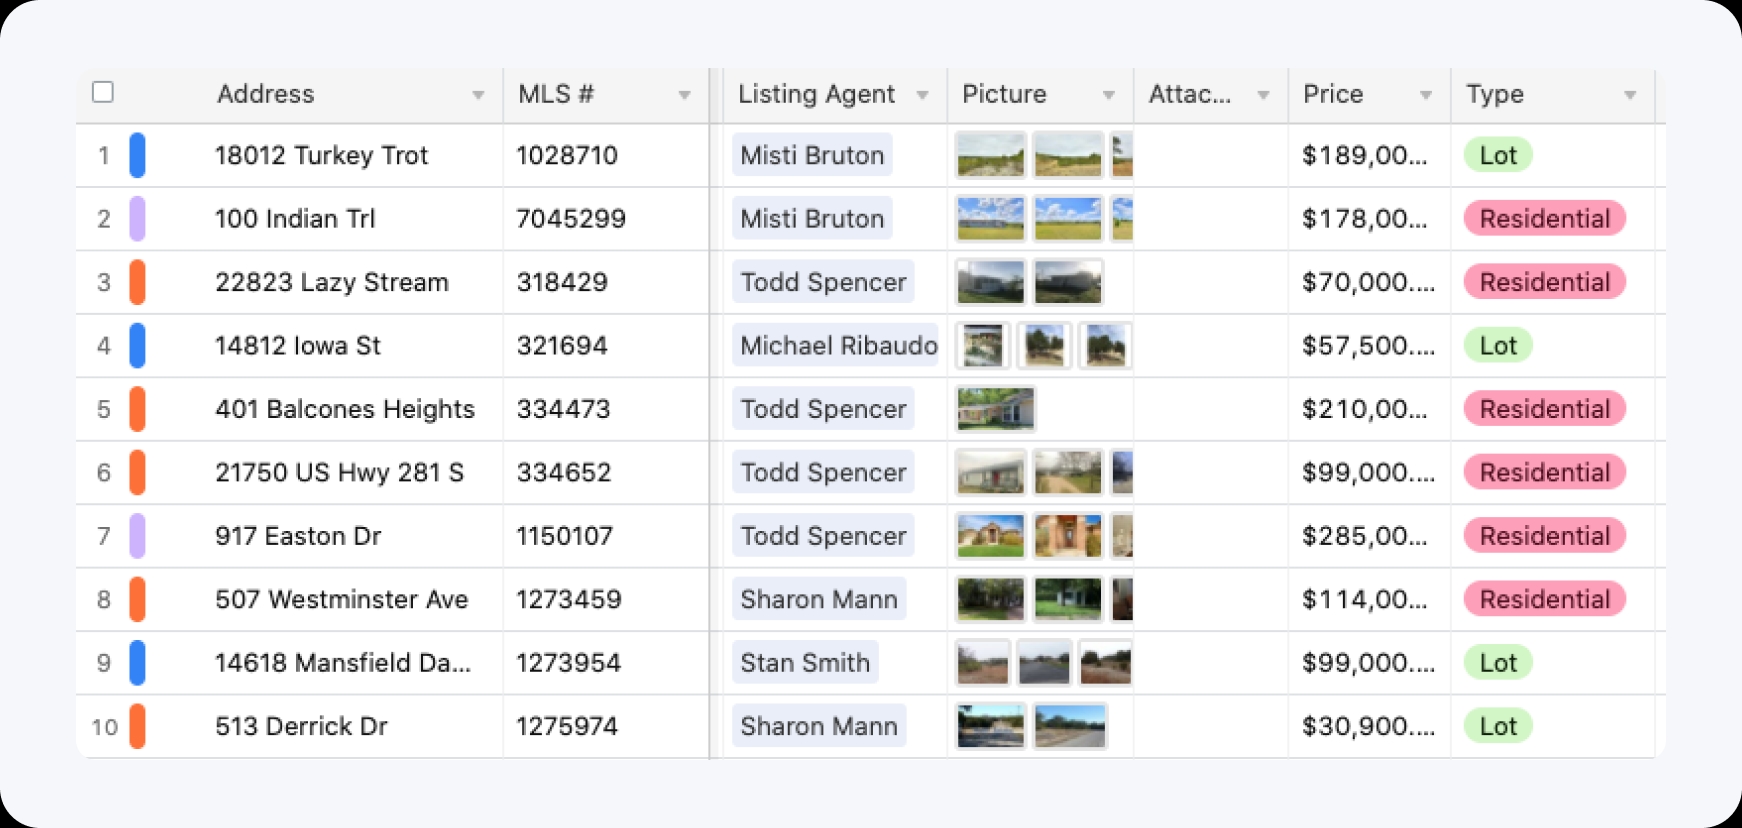Select the Lot tag on row 4

pos(1498,346)
